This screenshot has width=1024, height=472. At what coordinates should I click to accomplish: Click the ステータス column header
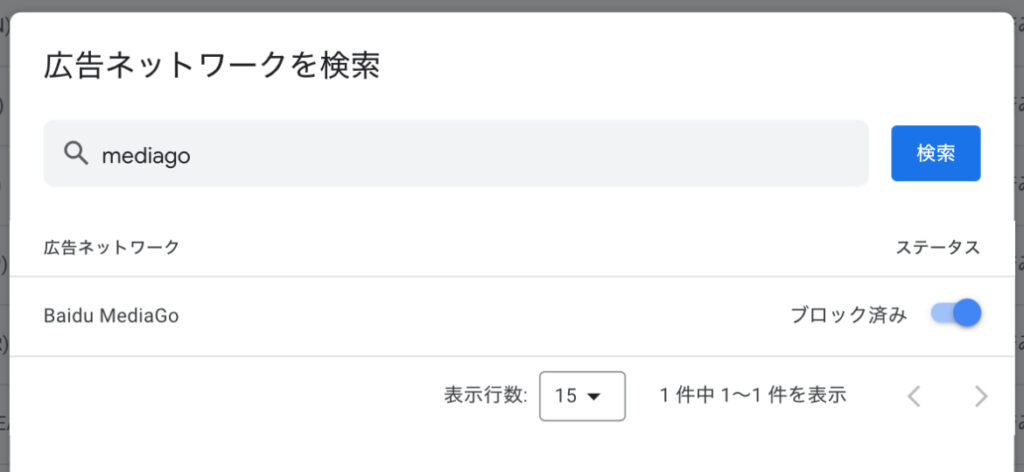pyautogui.click(x=938, y=248)
